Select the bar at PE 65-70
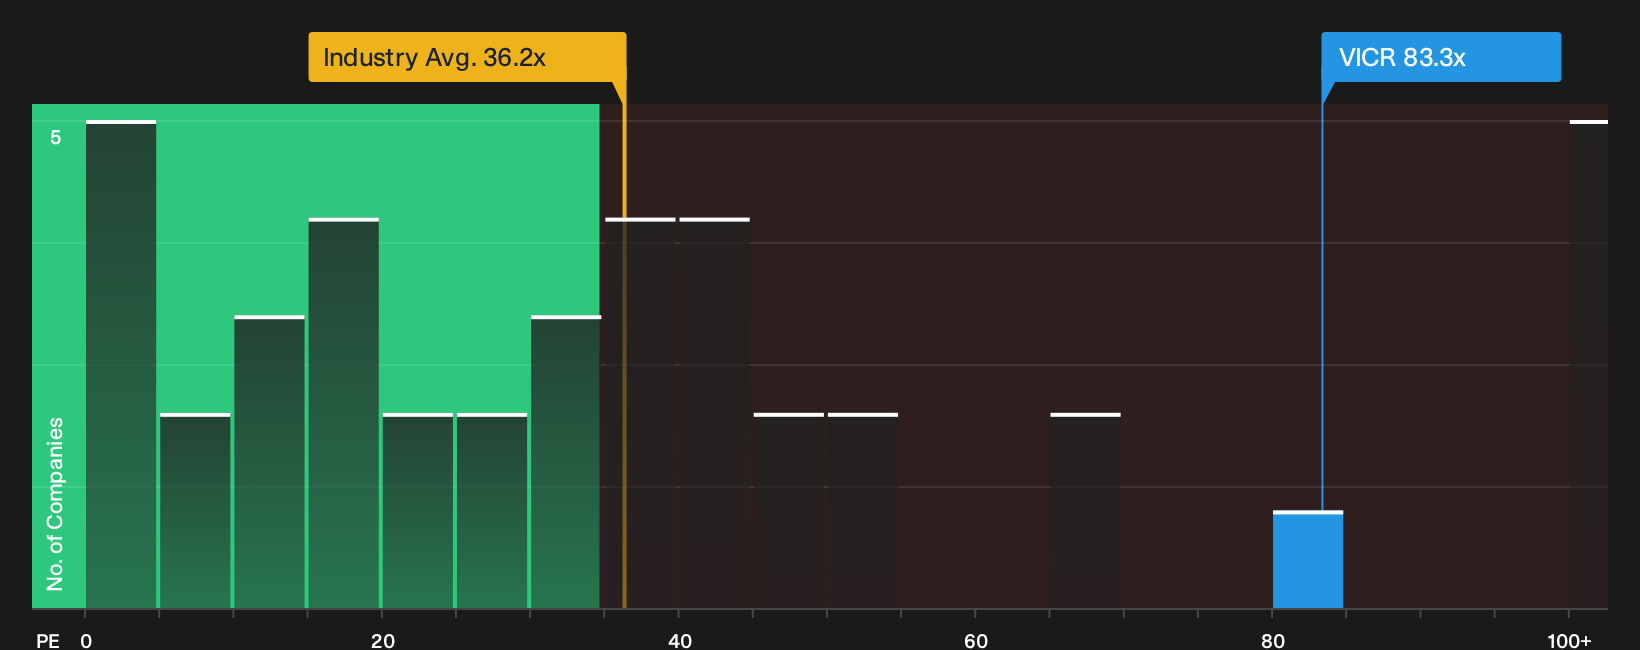 pyautogui.click(x=1085, y=511)
